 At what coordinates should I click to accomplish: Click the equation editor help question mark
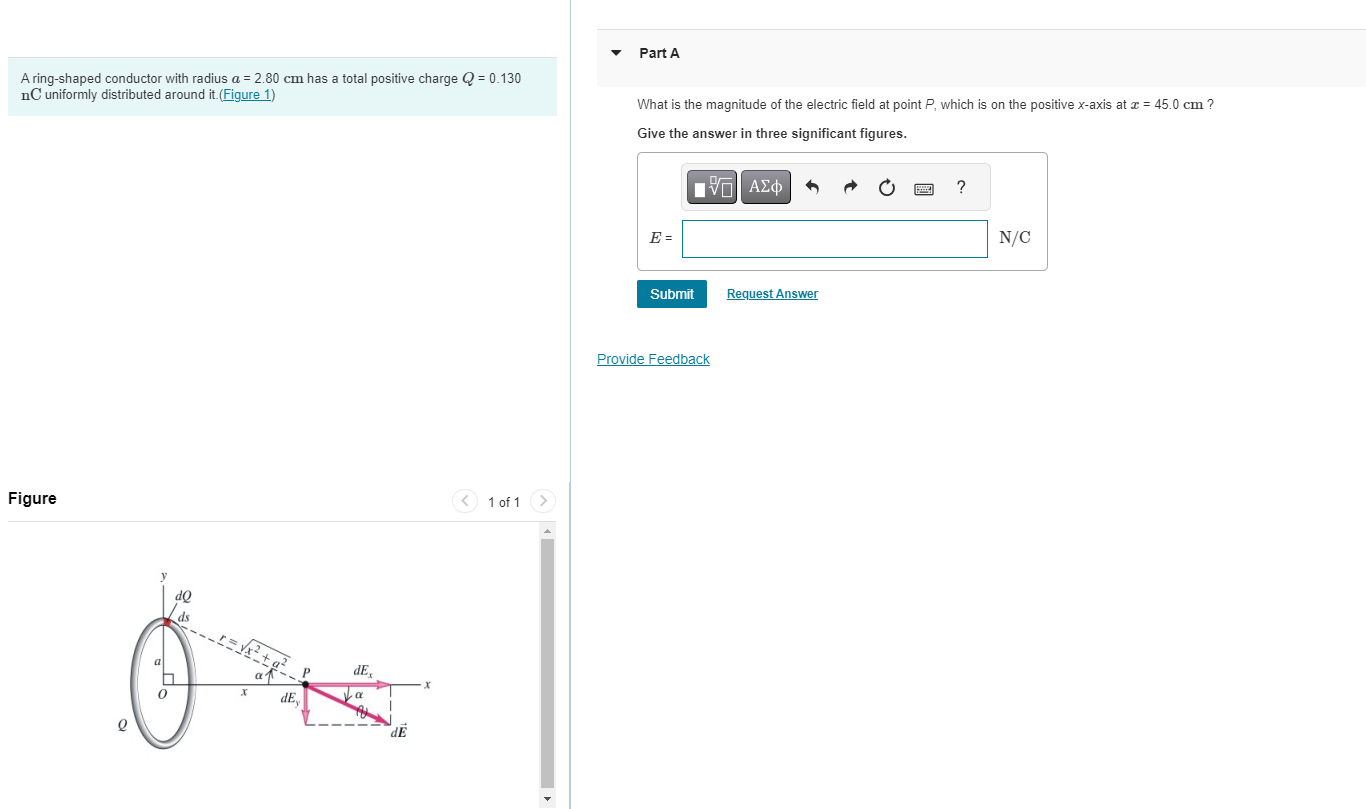[960, 187]
